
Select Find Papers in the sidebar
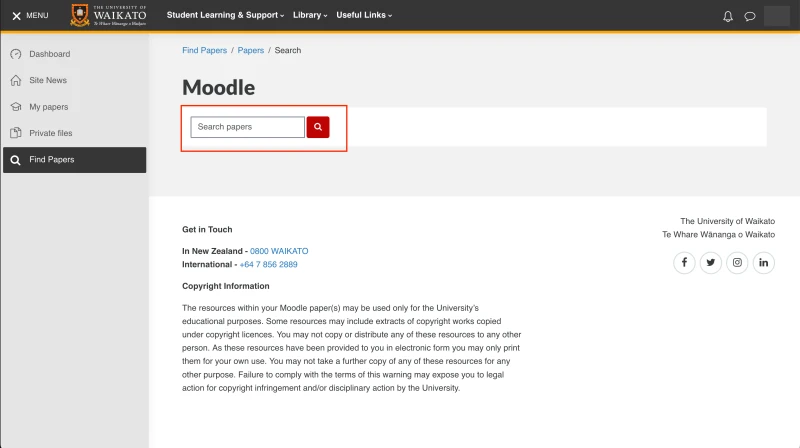74,160
